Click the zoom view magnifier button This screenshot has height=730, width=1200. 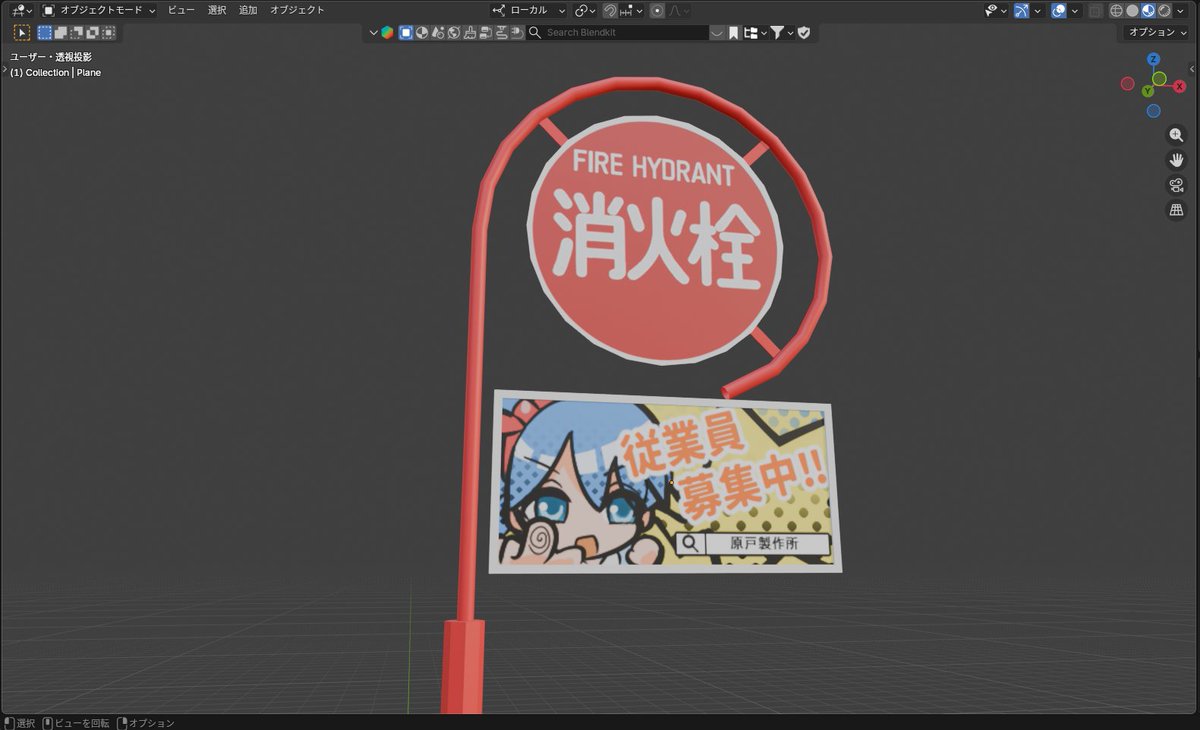1176,135
